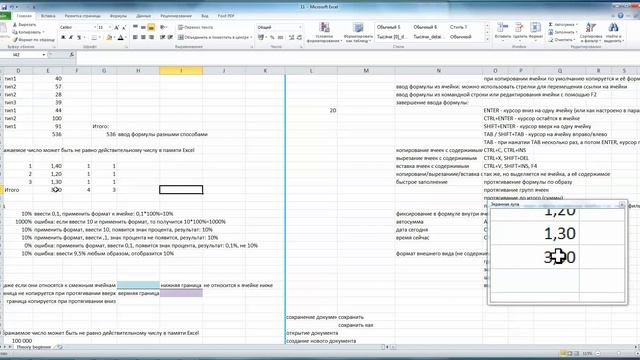Open Очистить clear dropdown
The image size is (640, 360).
(562, 40)
